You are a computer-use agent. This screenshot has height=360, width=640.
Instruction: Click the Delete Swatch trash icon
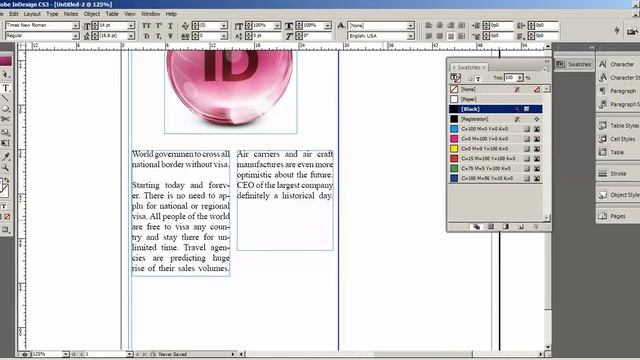coord(536,227)
